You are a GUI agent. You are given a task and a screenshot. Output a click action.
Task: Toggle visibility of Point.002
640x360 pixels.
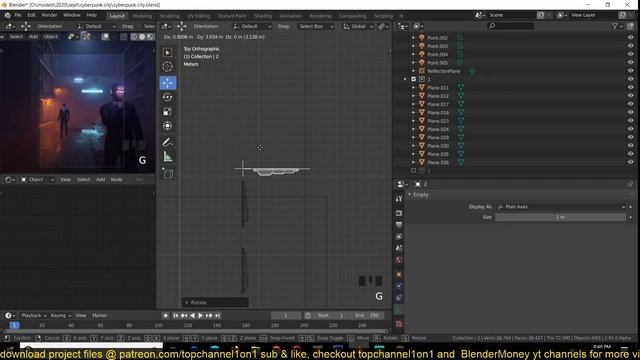[631, 38]
